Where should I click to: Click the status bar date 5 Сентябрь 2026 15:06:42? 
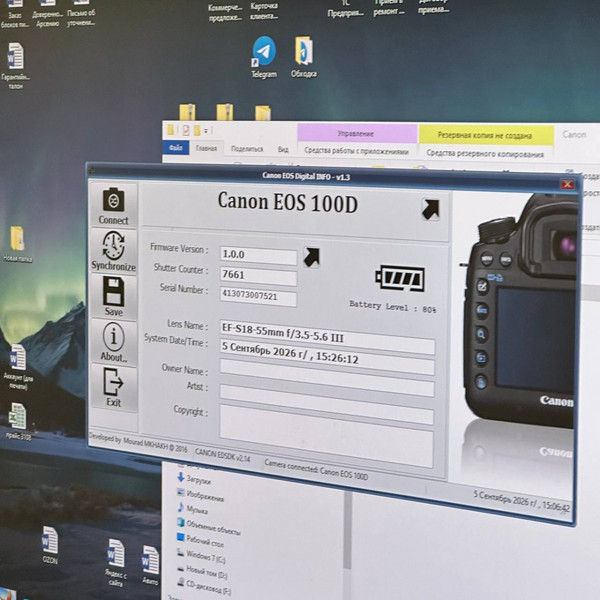522,501
